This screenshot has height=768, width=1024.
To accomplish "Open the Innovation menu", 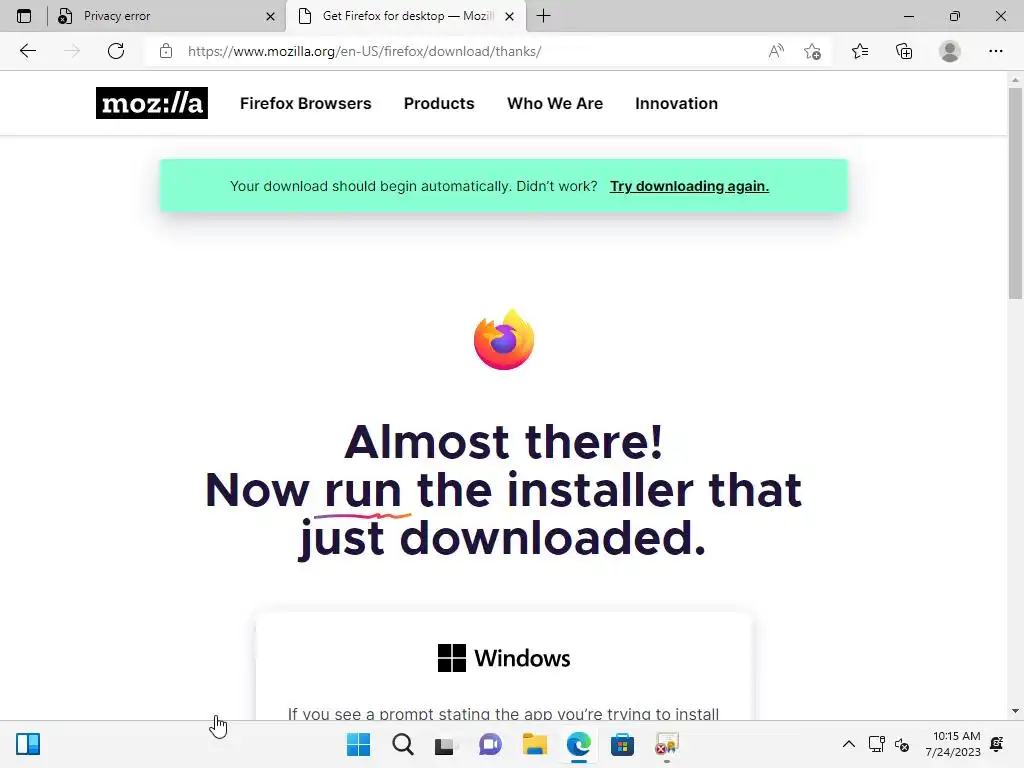I will [x=677, y=103].
